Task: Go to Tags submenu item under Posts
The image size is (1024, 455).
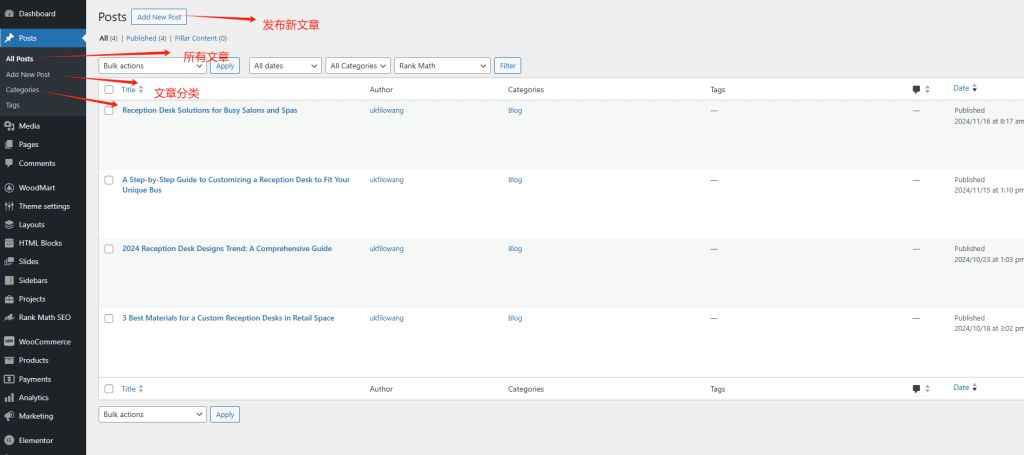Action: (x=12, y=105)
